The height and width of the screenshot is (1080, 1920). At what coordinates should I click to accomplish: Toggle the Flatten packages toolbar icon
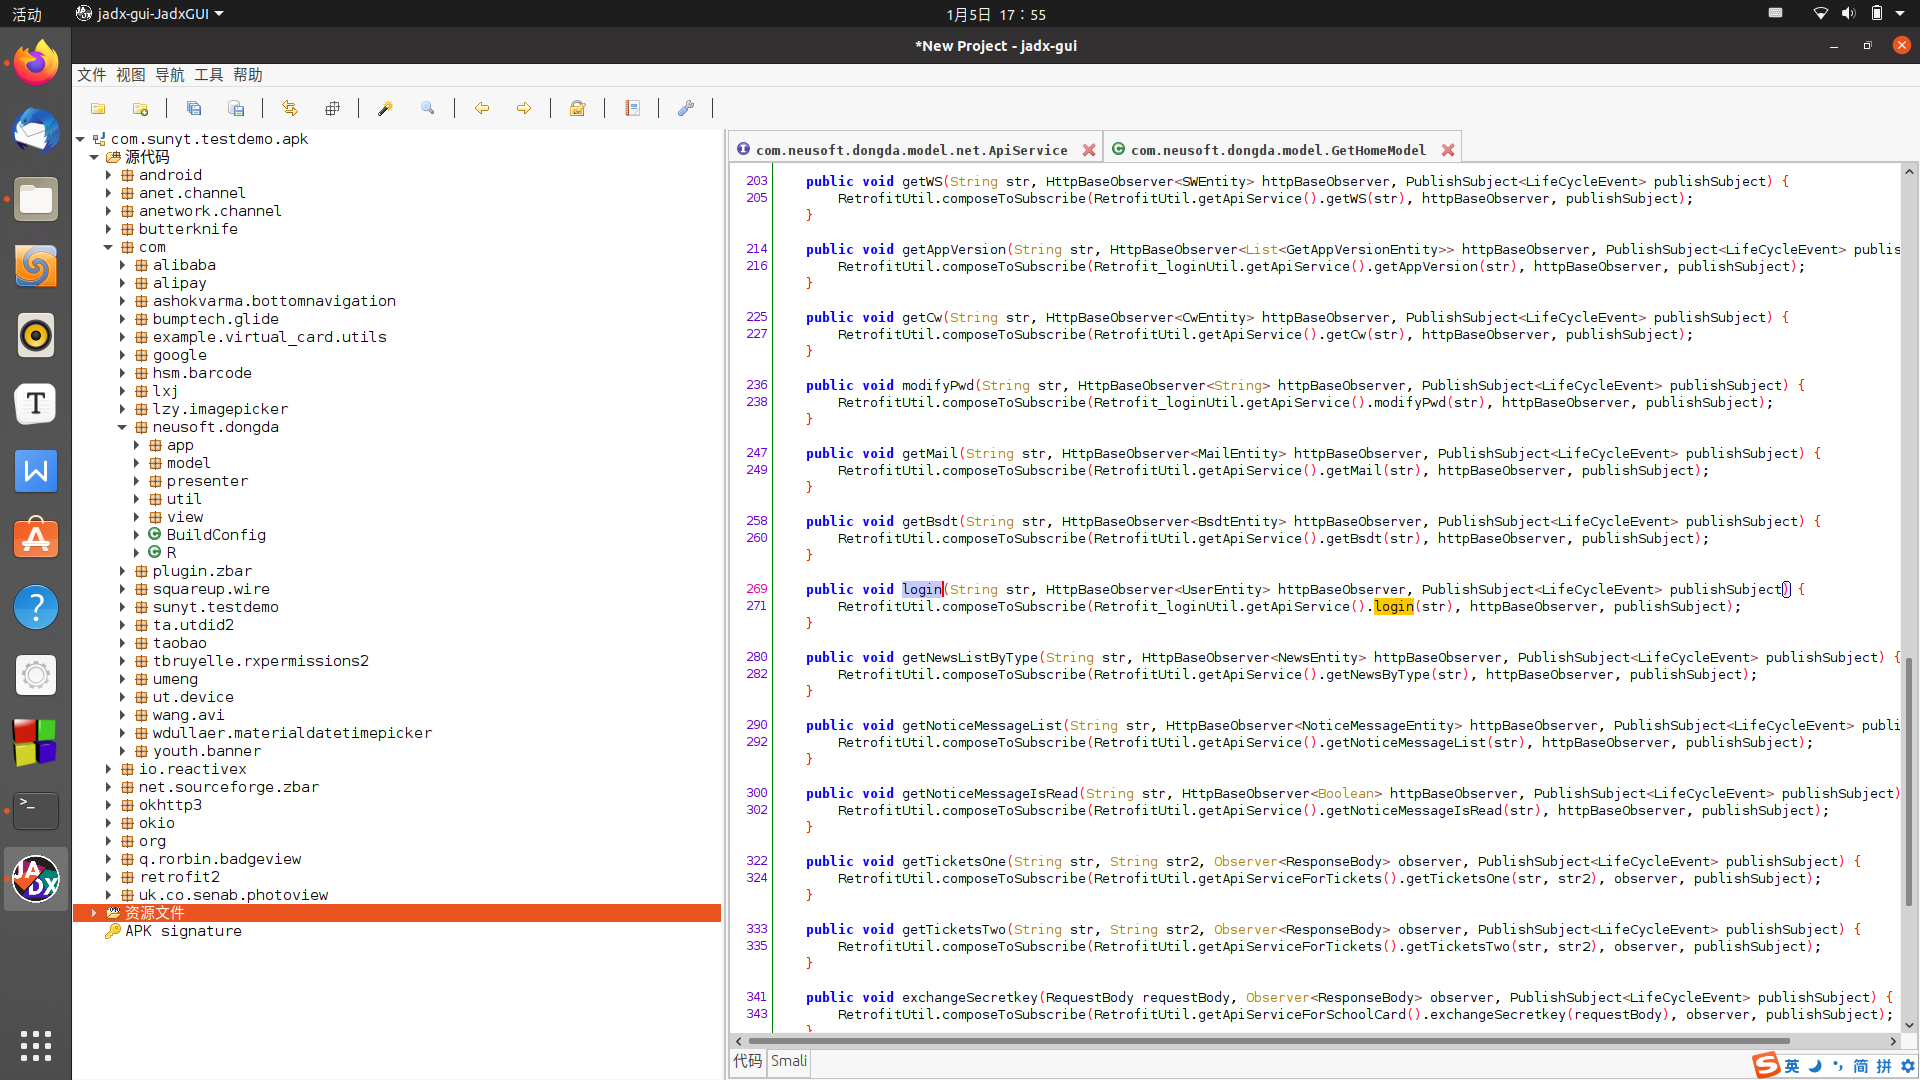(x=332, y=108)
